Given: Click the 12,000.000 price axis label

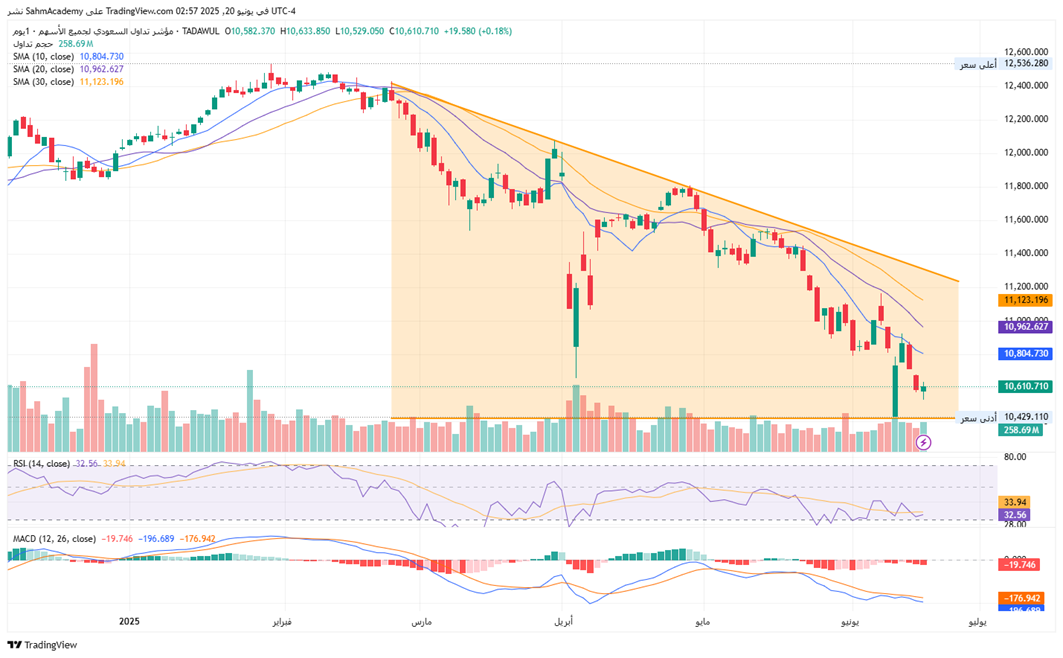Looking at the screenshot, I should (x=1026, y=152).
